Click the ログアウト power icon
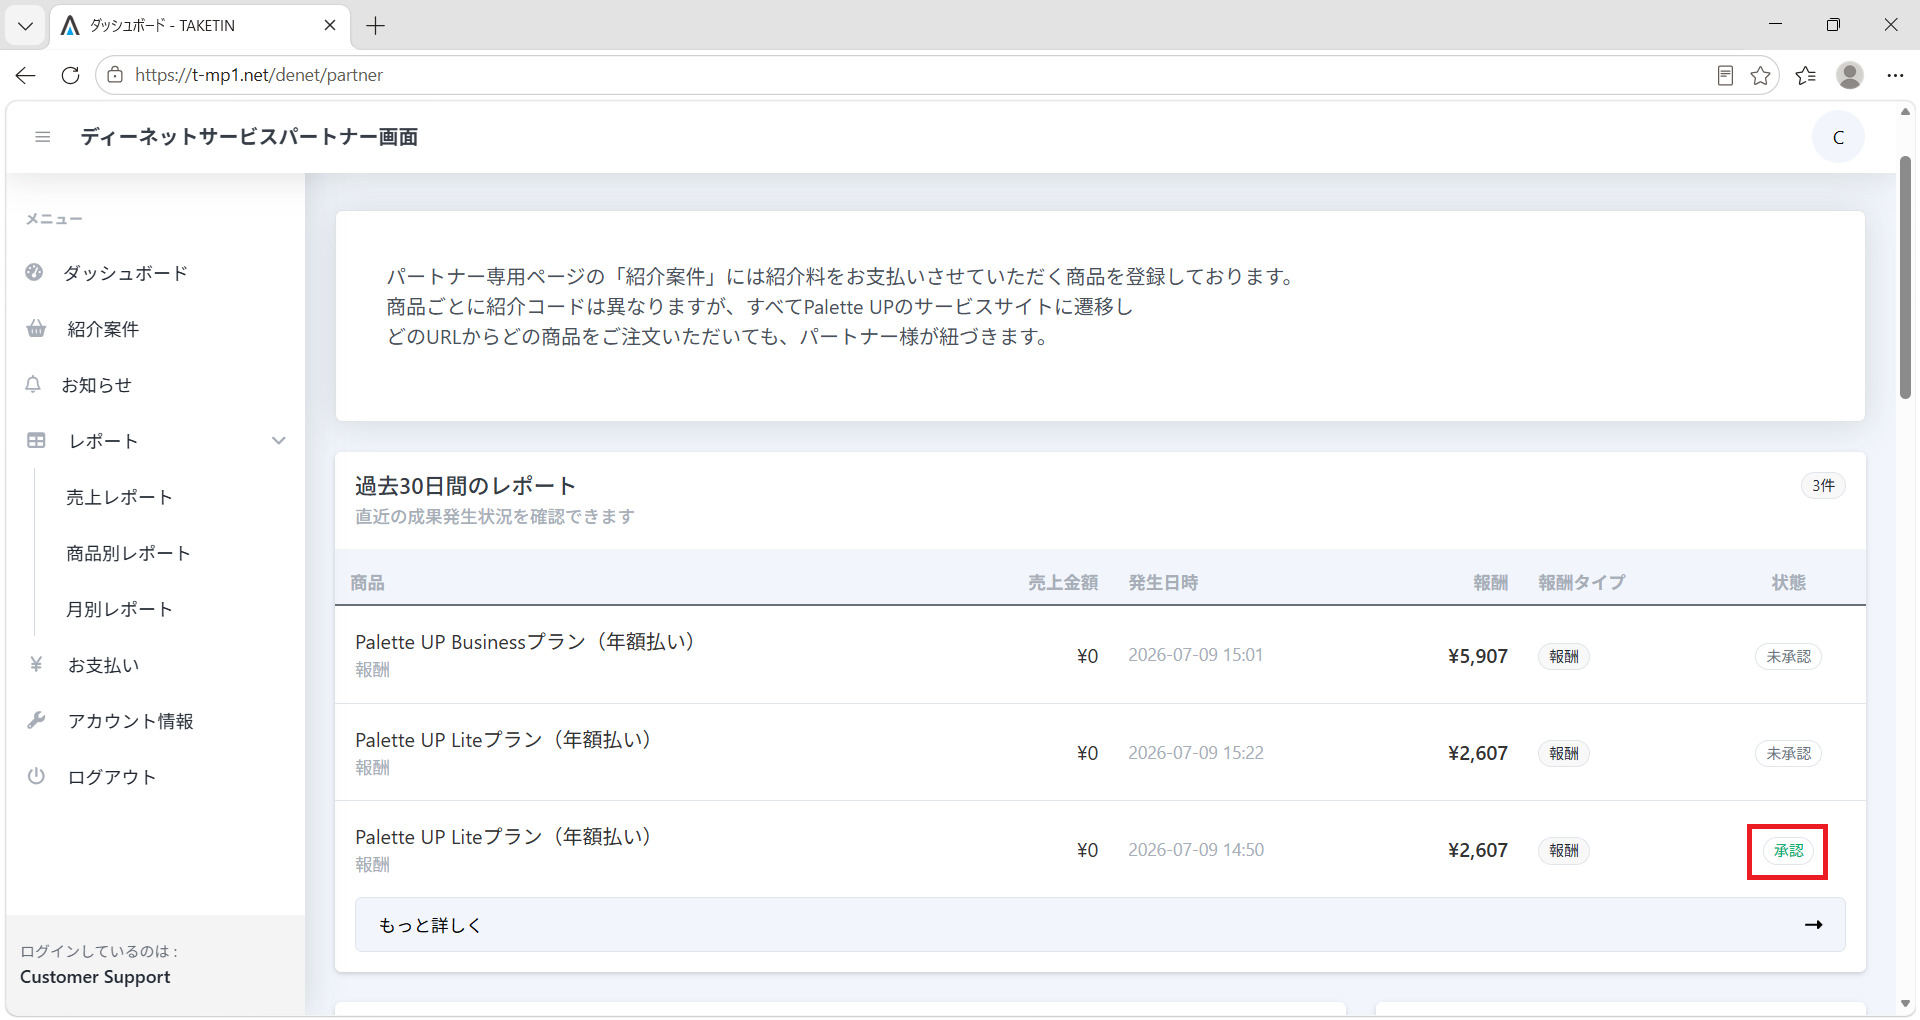Image resolution: width=1920 pixels, height=1020 pixels. pyautogui.click(x=36, y=776)
